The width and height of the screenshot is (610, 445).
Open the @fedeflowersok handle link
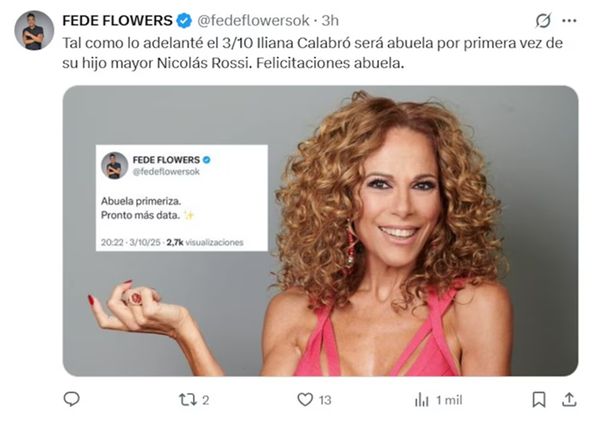click(251, 20)
